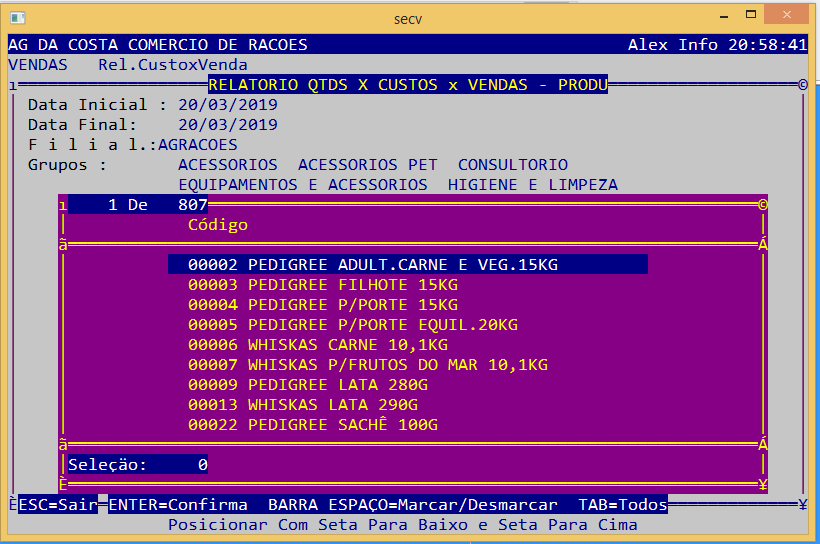Click the Data Inicial value 20/03/2019

pos(228,105)
